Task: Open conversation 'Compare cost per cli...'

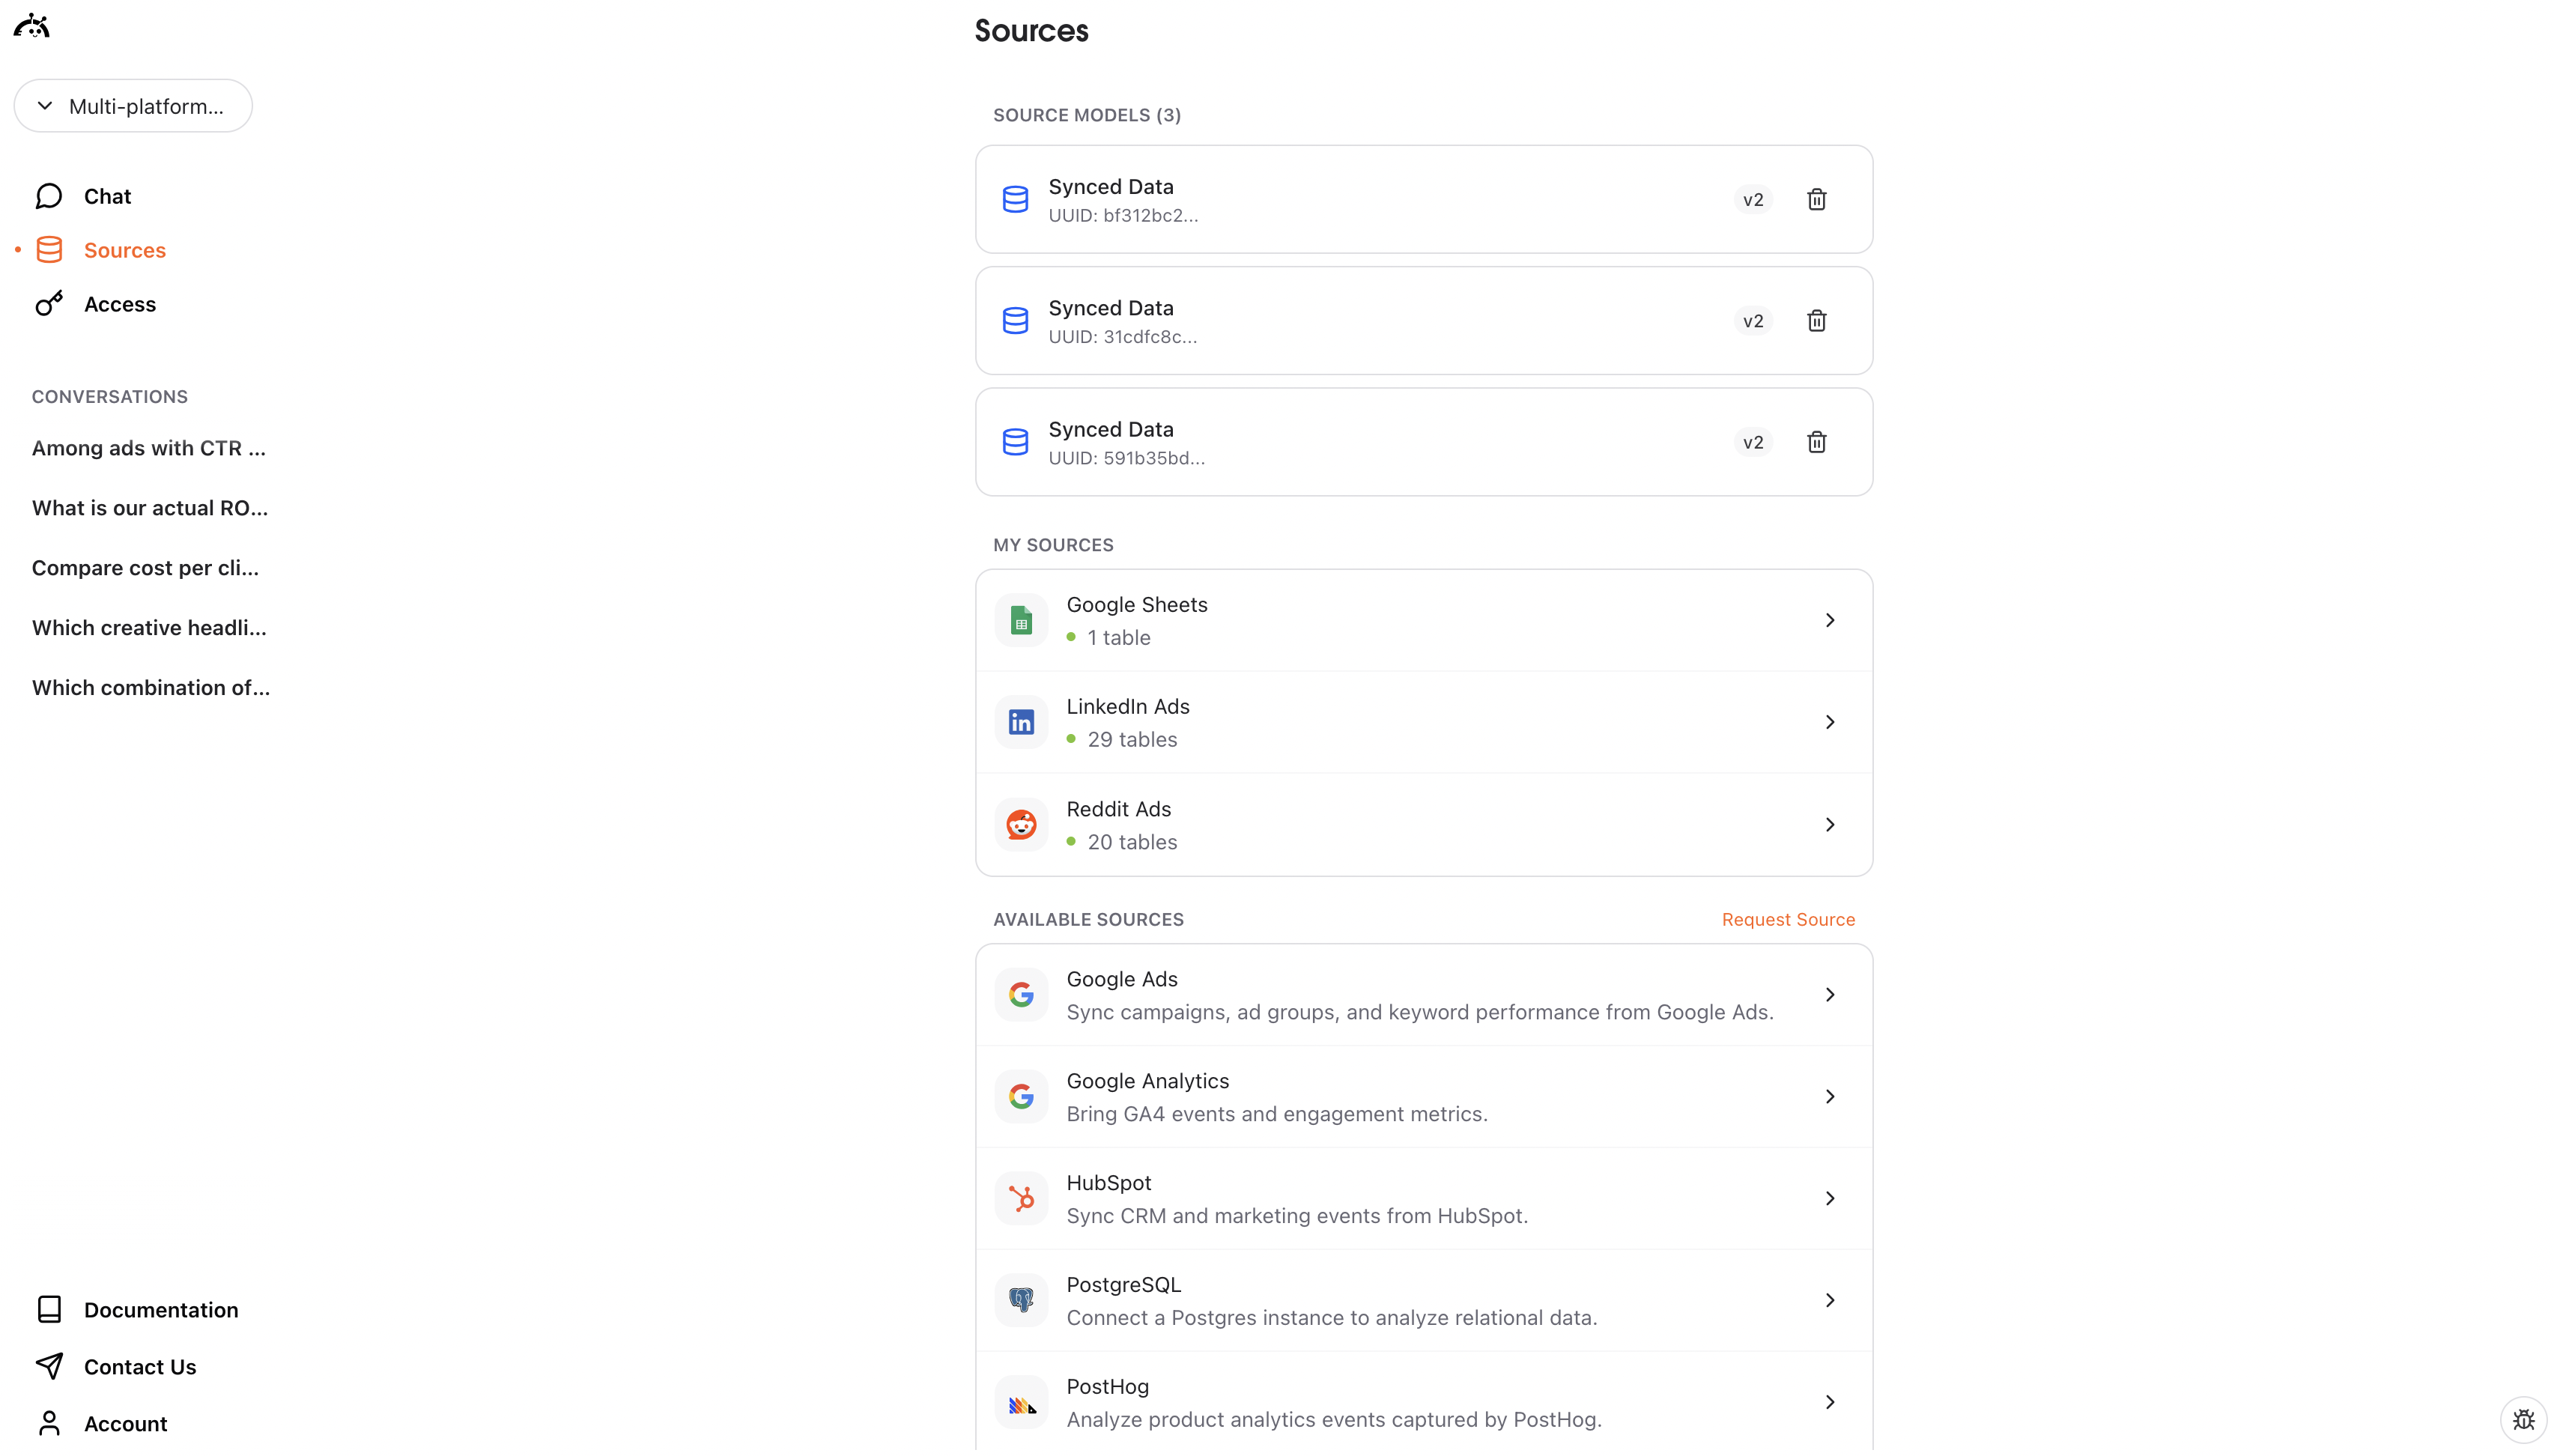Action: click(145, 568)
